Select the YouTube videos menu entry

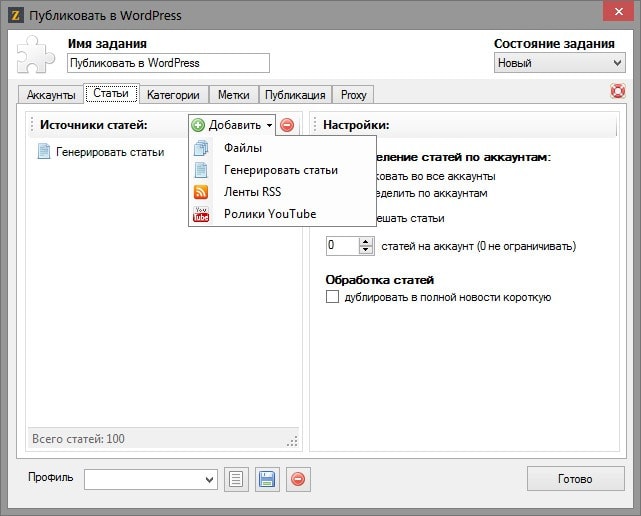(x=269, y=214)
